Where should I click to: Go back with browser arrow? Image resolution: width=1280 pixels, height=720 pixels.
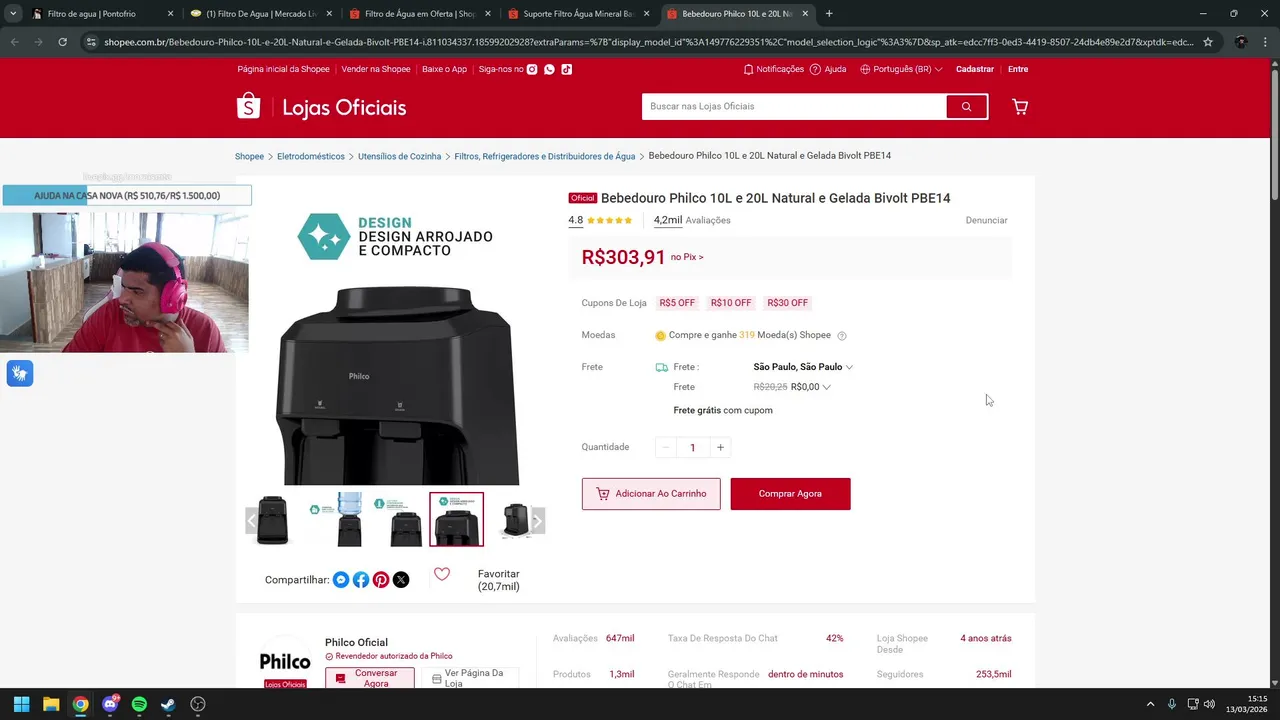tap(14, 42)
